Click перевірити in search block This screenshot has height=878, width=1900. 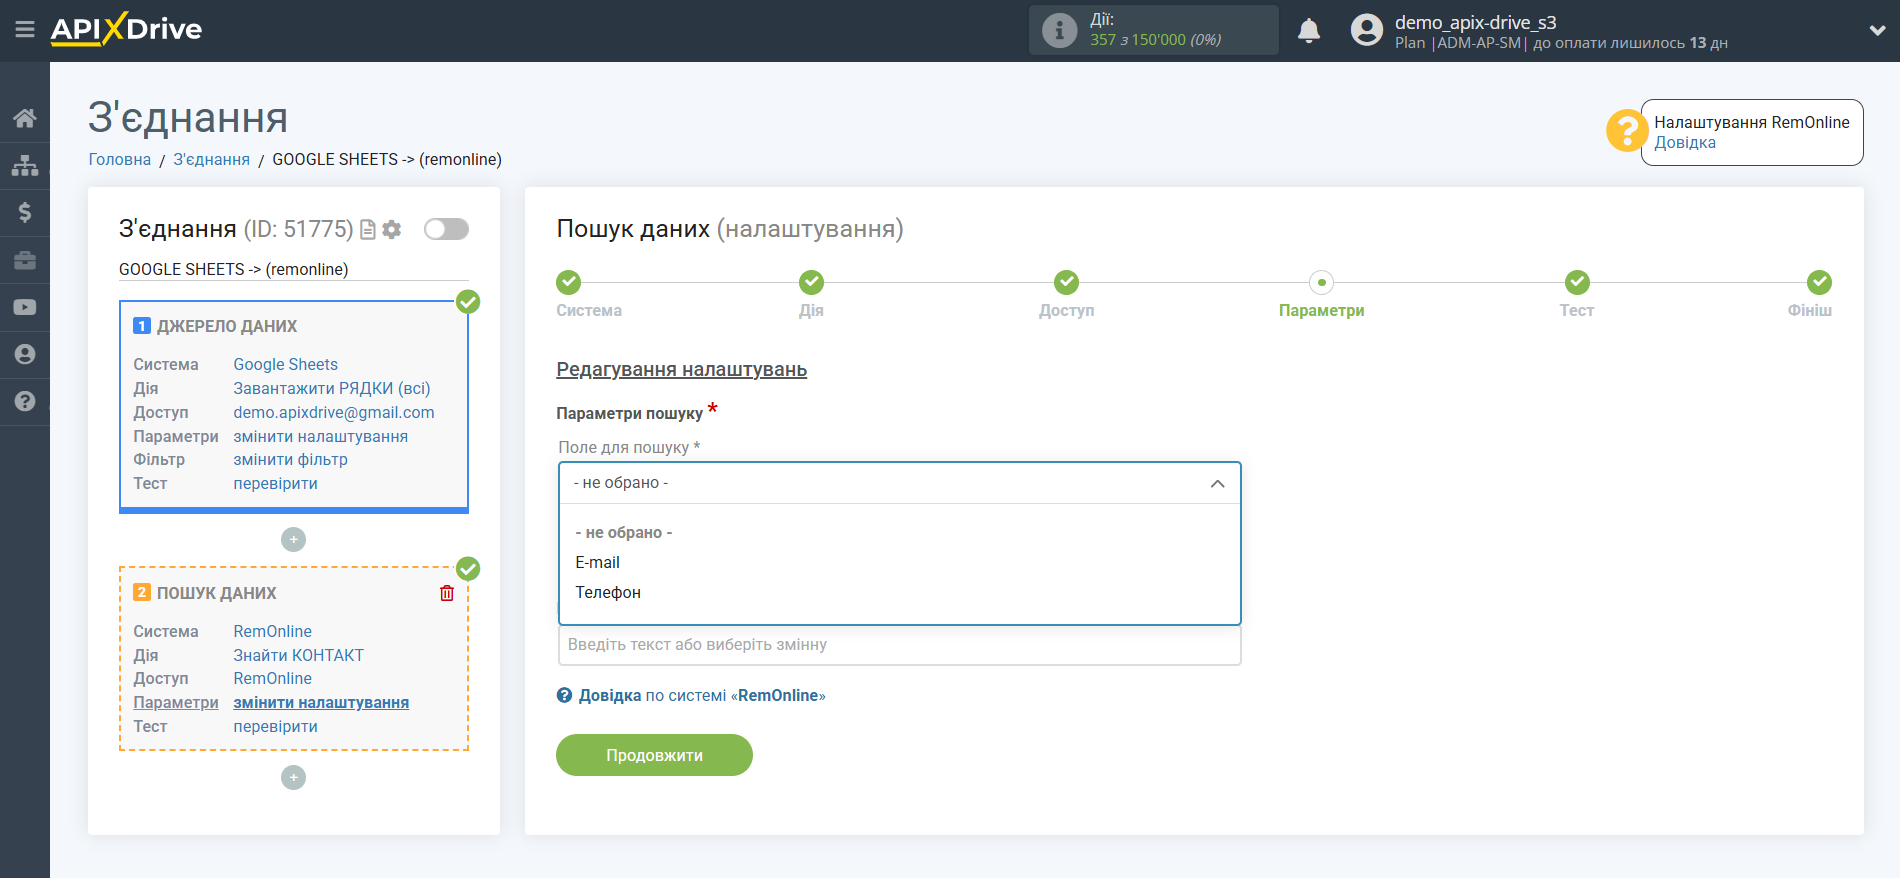coord(275,726)
